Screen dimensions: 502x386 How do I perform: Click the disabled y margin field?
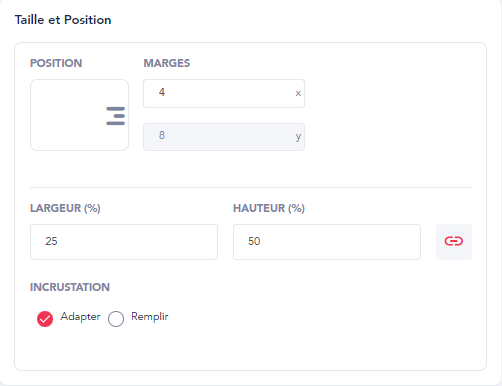tap(224, 137)
